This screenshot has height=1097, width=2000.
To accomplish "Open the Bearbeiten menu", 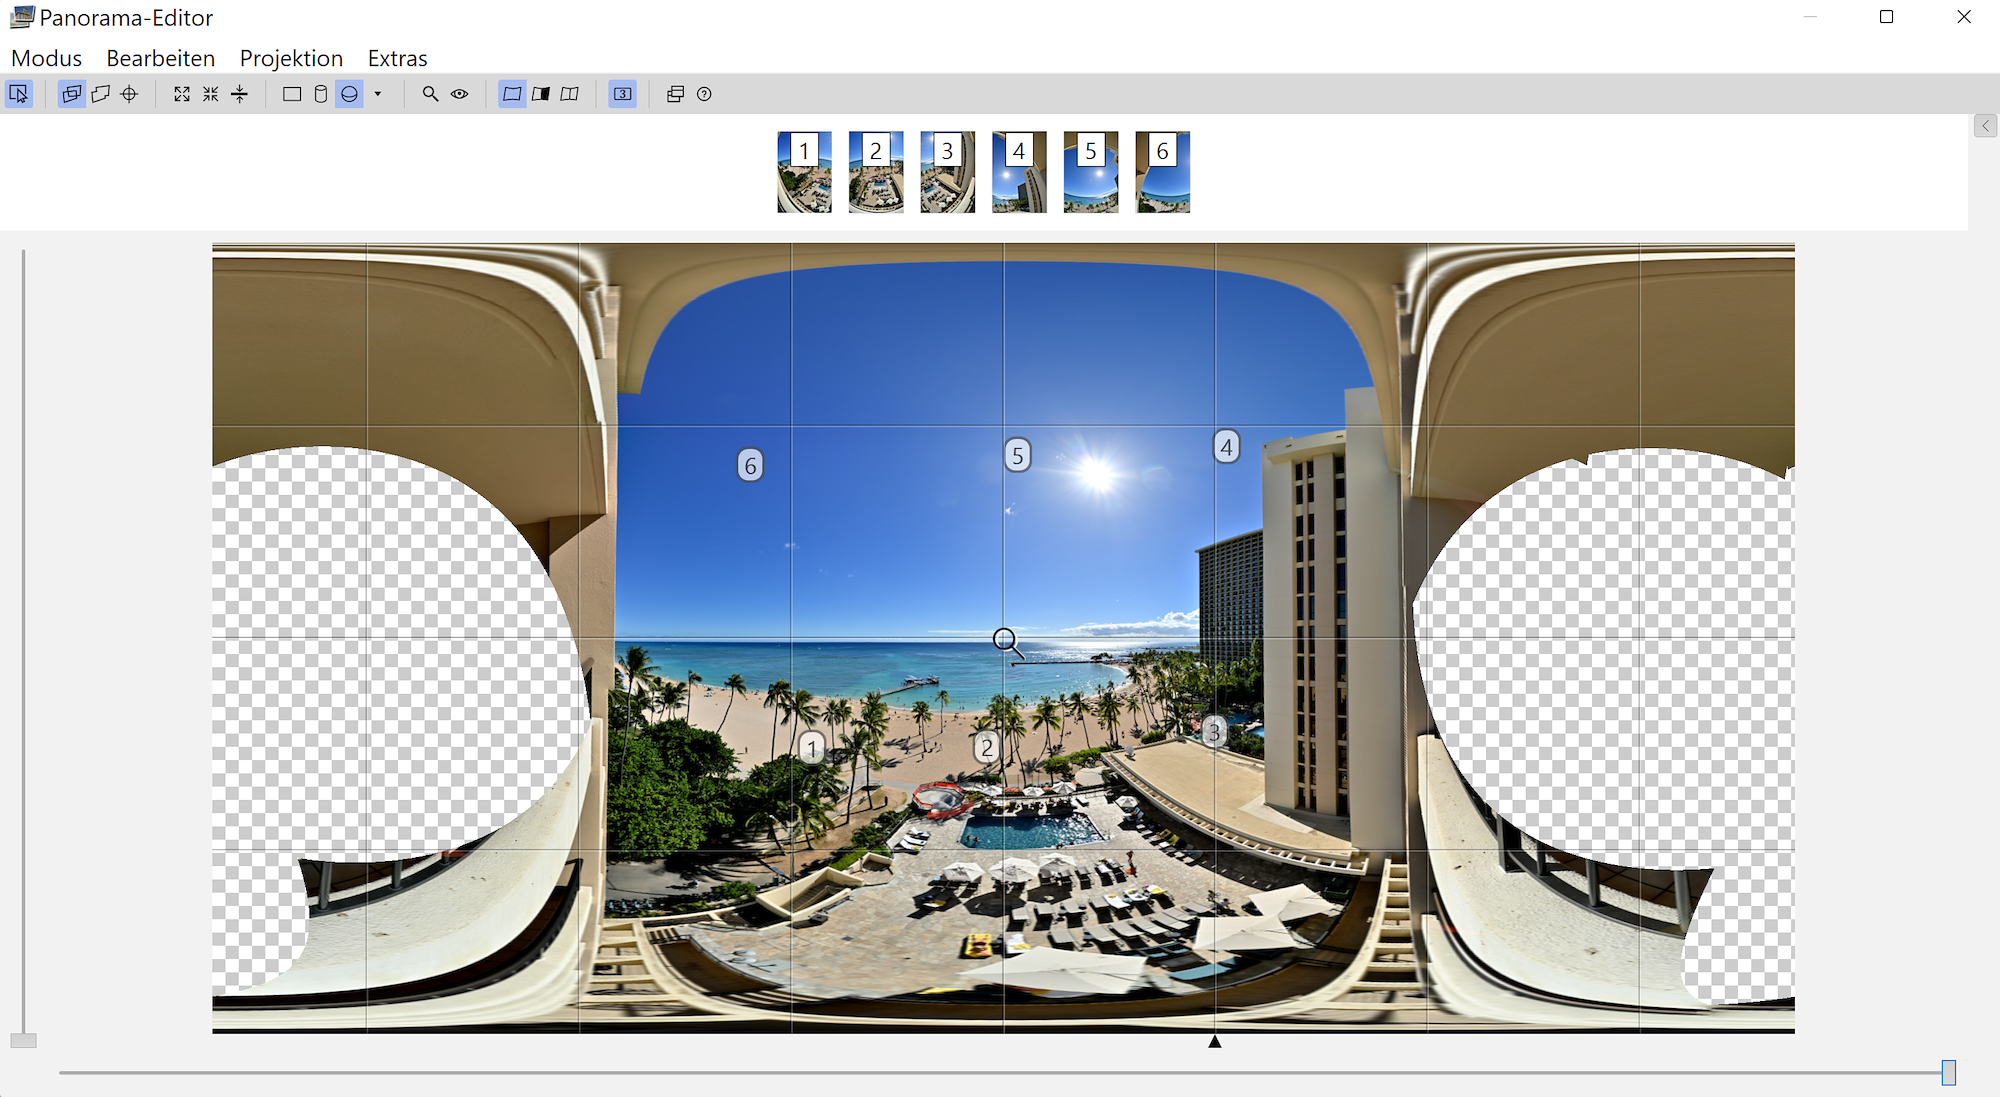I will click(160, 58).
